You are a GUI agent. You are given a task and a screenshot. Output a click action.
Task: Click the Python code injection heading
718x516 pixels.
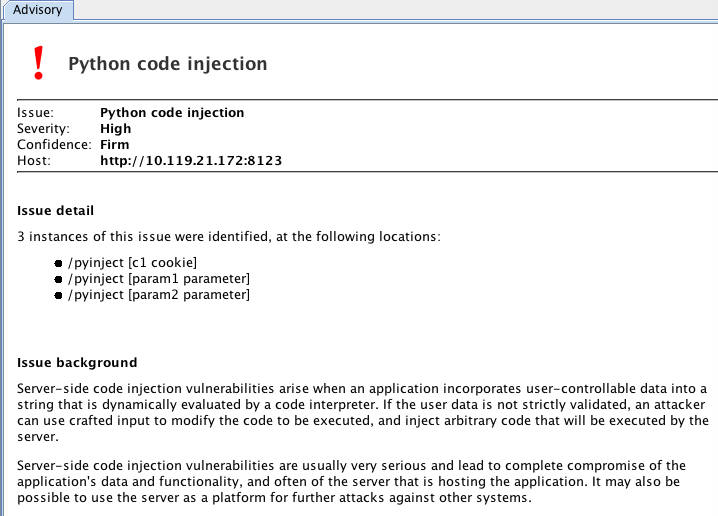[168, 64]
